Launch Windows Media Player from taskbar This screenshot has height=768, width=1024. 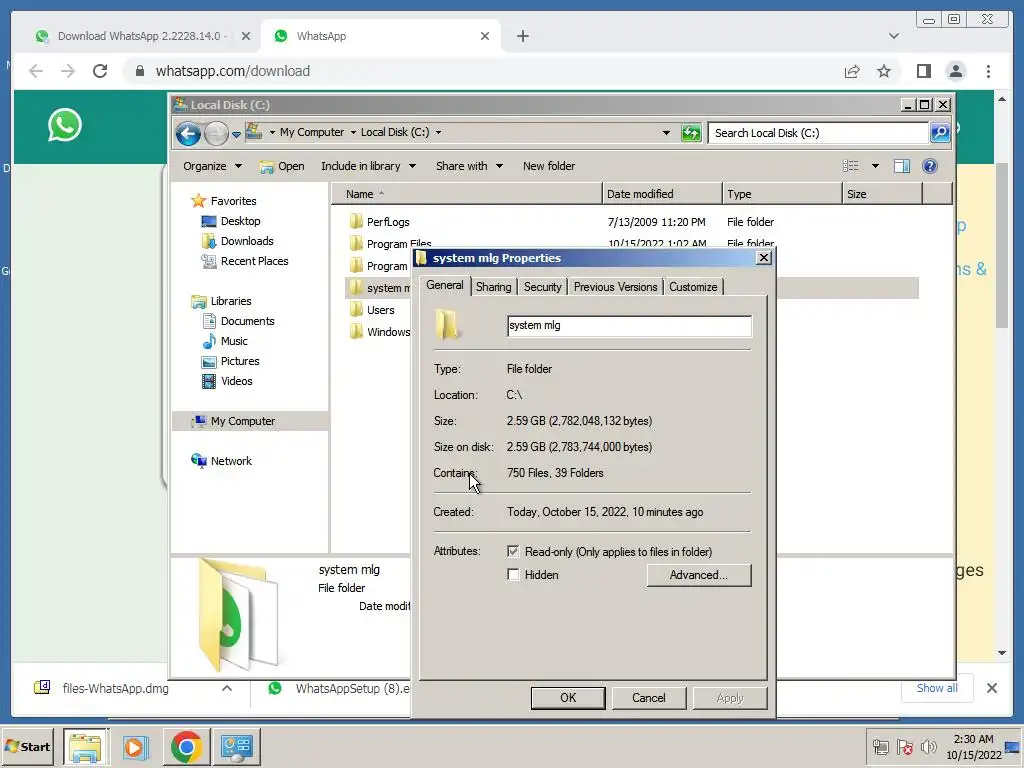click(136, 746)
